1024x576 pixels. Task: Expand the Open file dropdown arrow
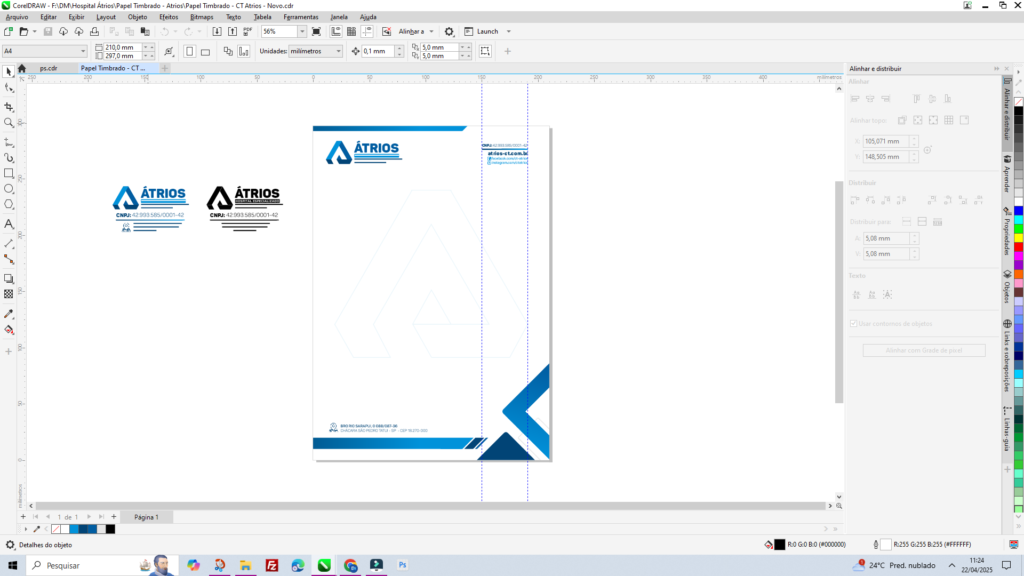click(34, 31)
